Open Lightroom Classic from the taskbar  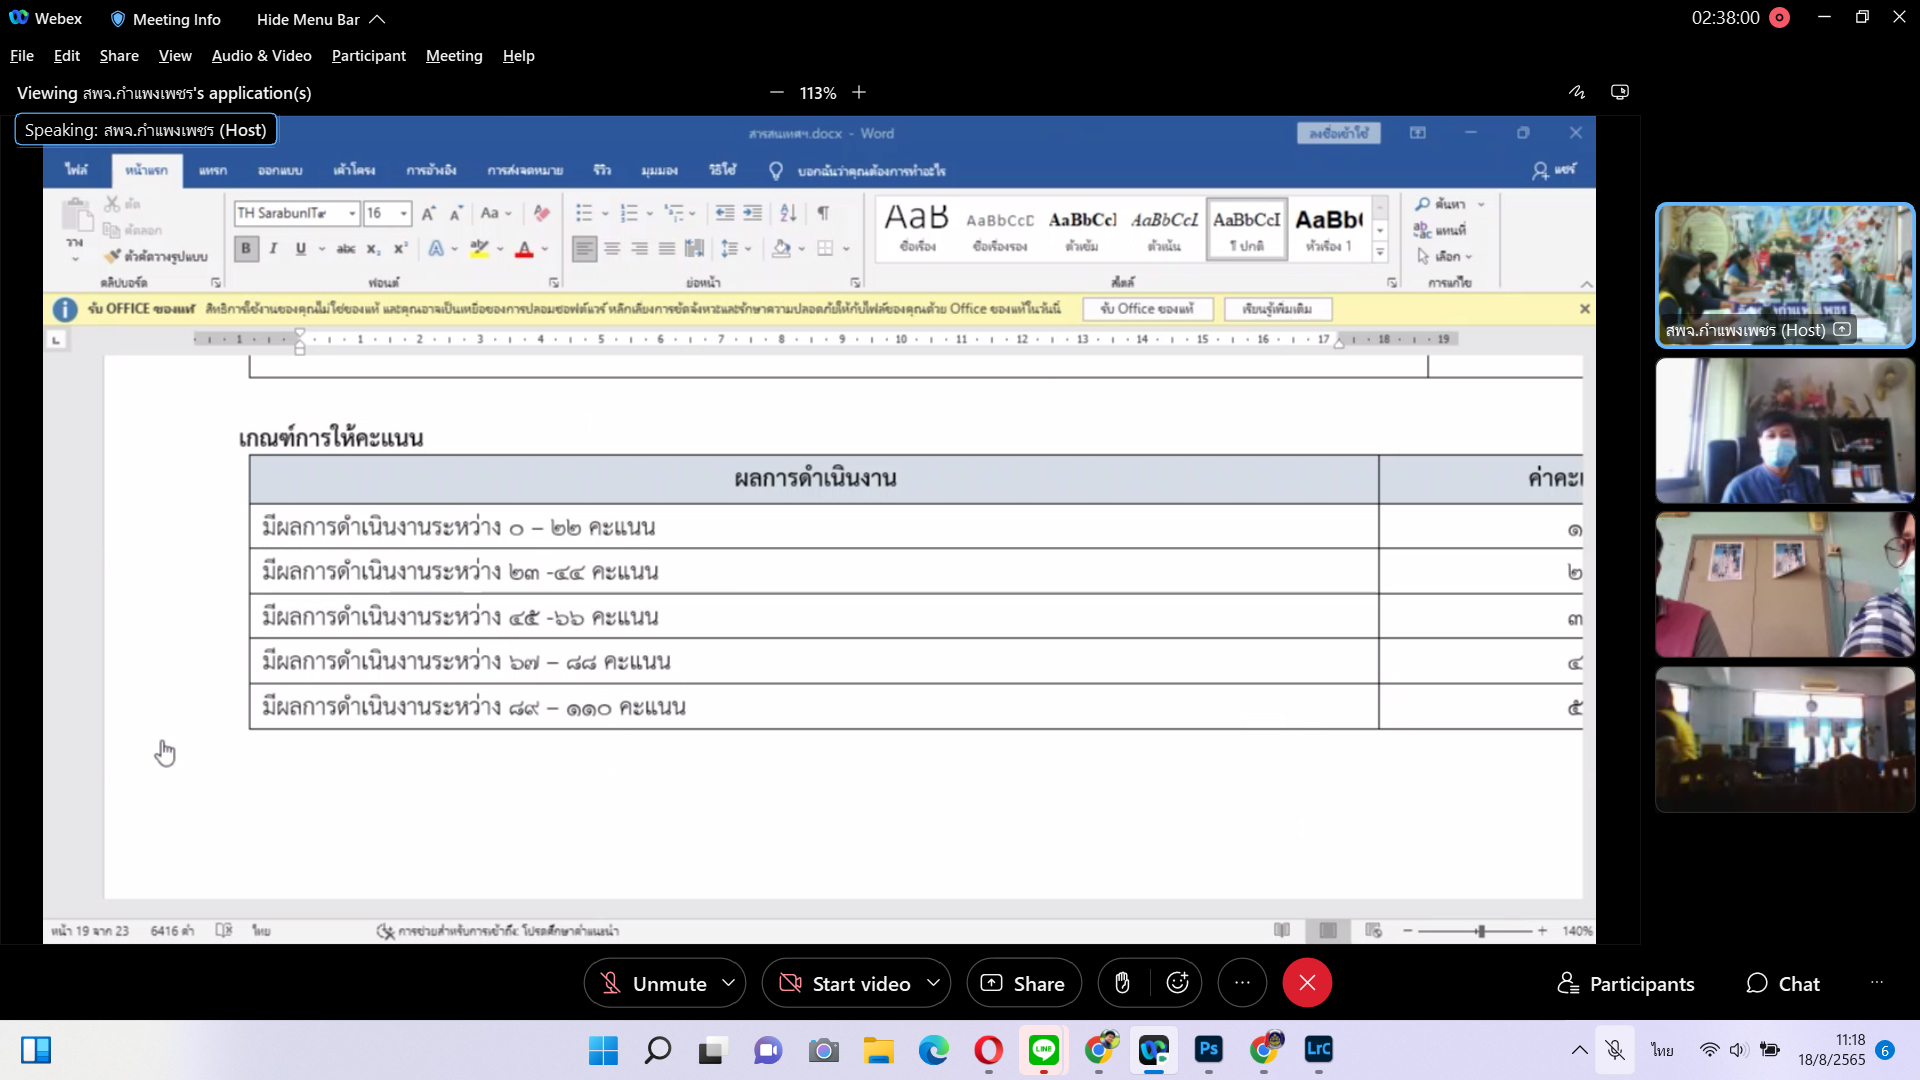(x=1318, y=1050)
